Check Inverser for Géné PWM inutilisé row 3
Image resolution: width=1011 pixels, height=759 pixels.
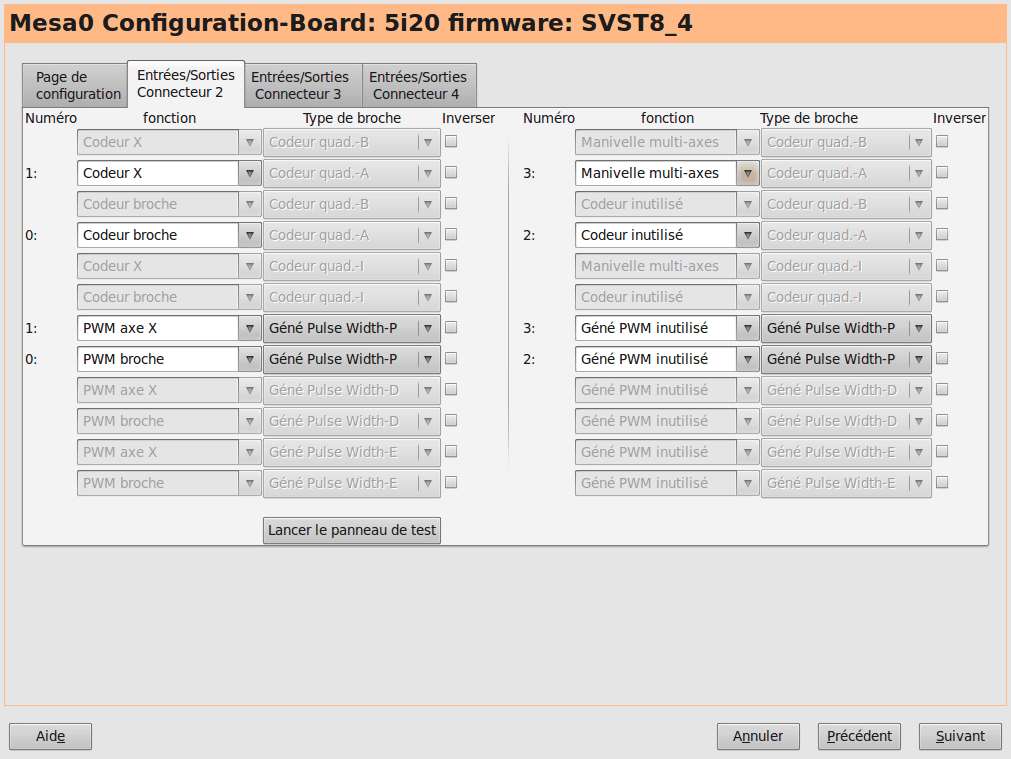(x=942, y=327)
